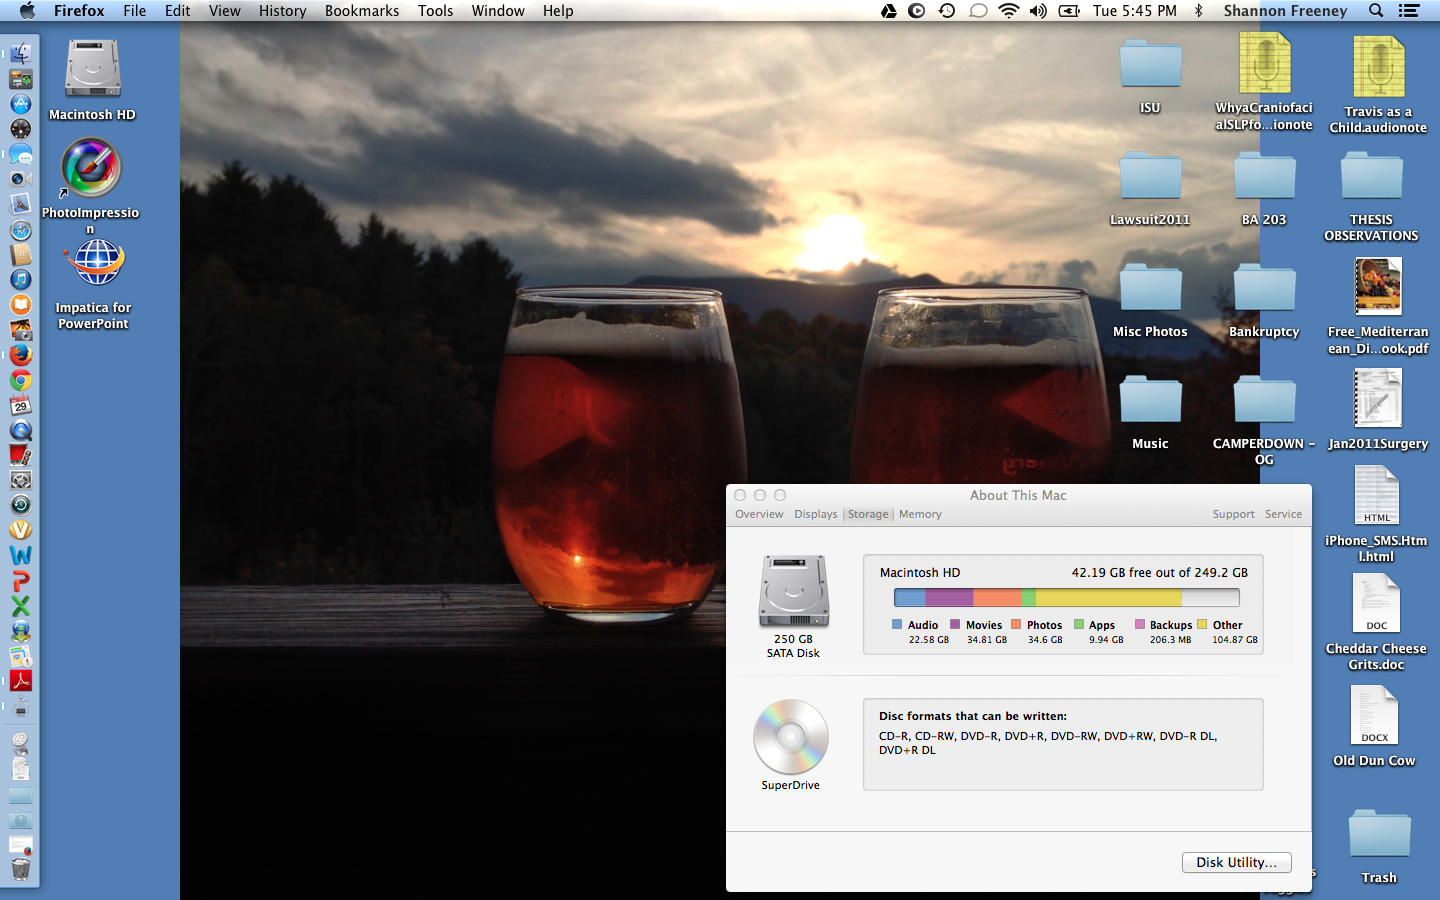Switch to the Displays tab
Screen dimensions: 1440x900
[816, 514]
